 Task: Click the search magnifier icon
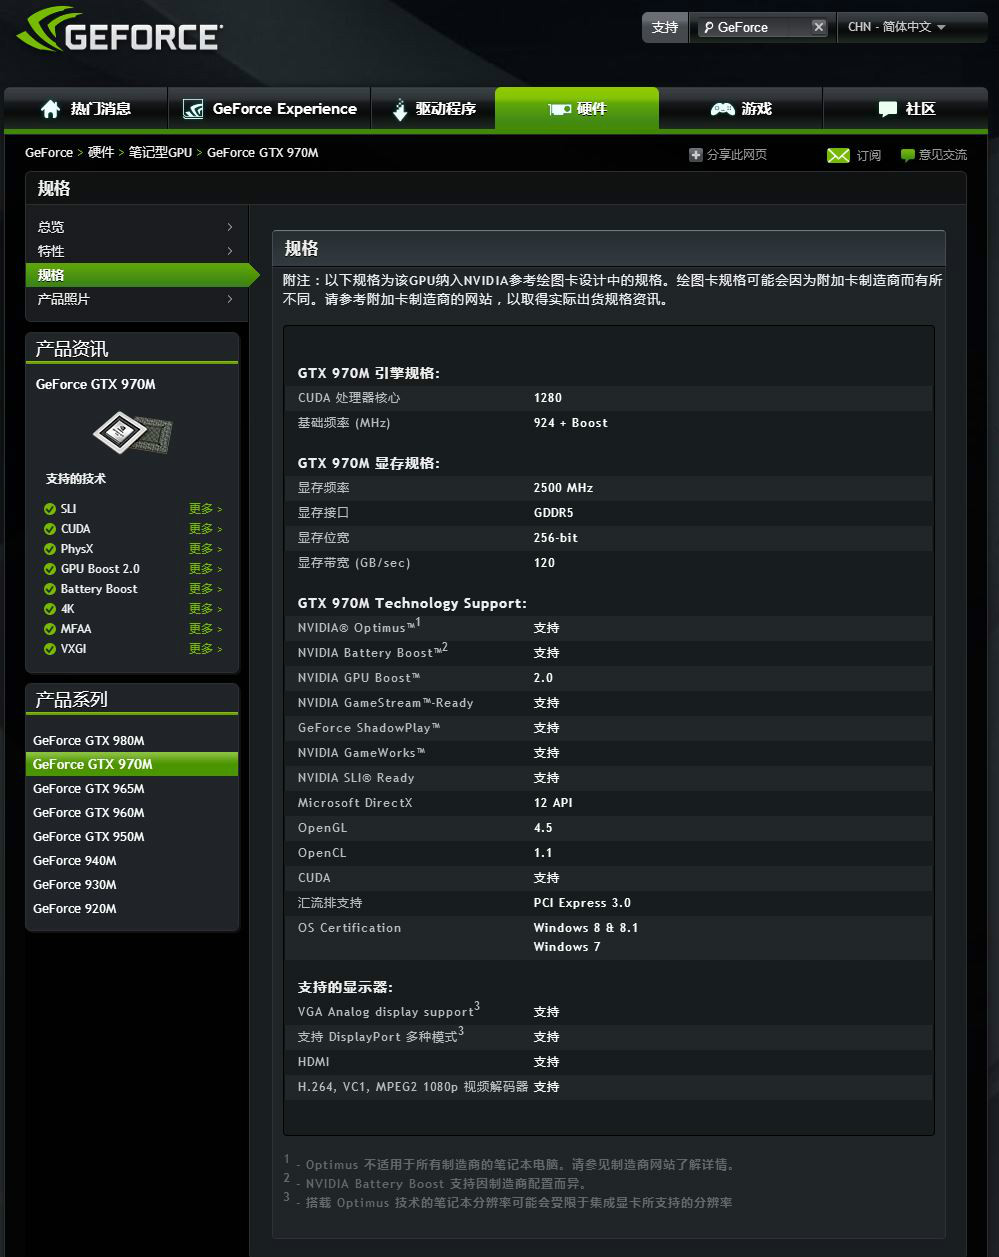click(x=708, y=27)
